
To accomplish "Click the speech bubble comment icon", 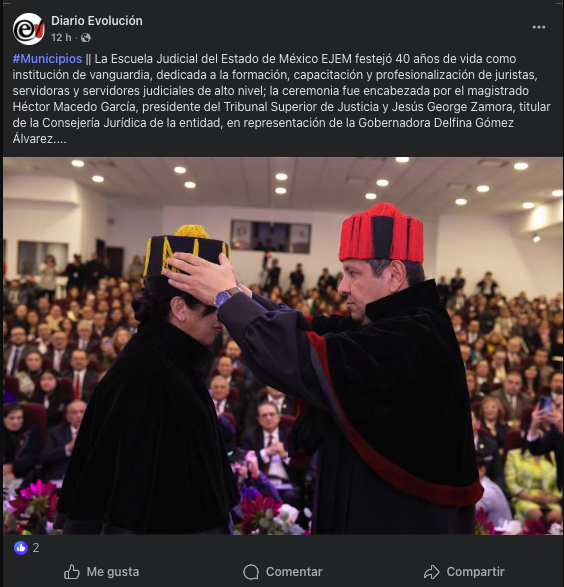I will pyautogui.click(x=251, y=572).
